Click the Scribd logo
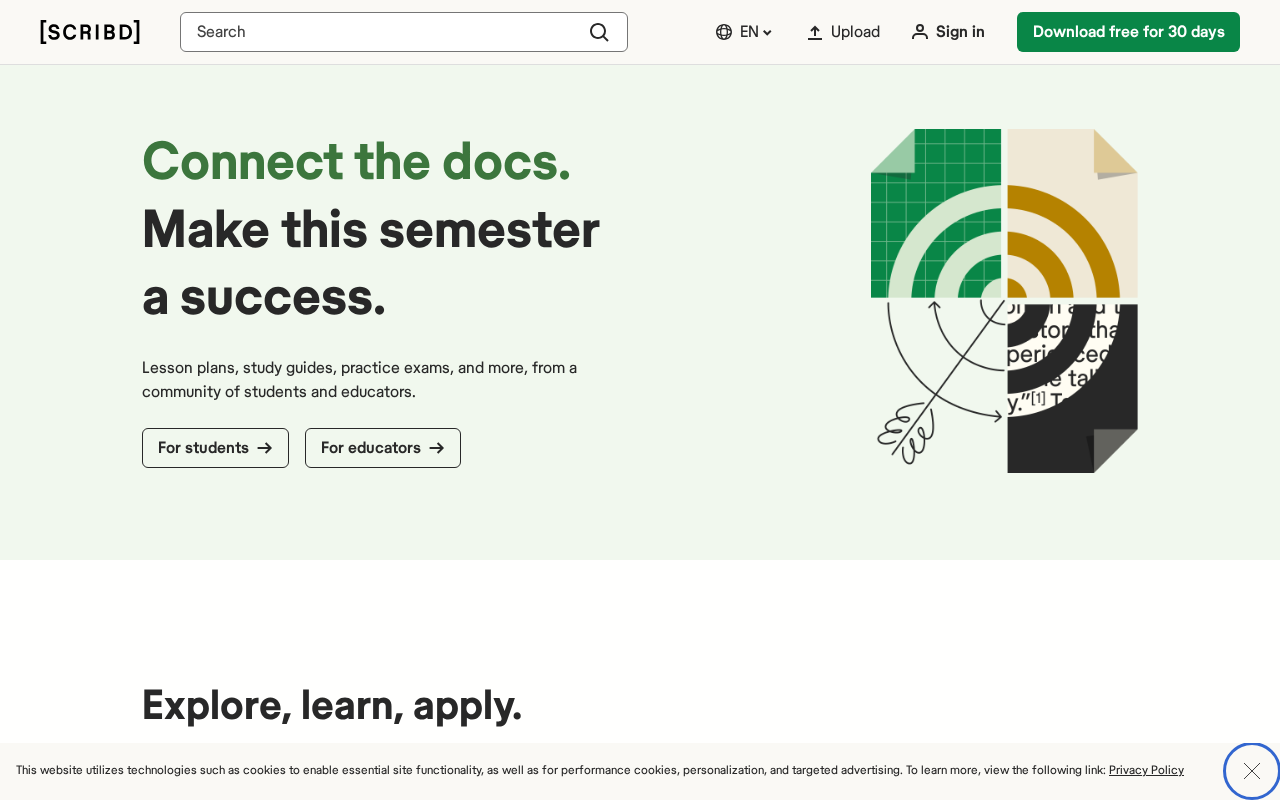Image resolution: width=1280 pixels, height=800 pixels. (90, 32)
